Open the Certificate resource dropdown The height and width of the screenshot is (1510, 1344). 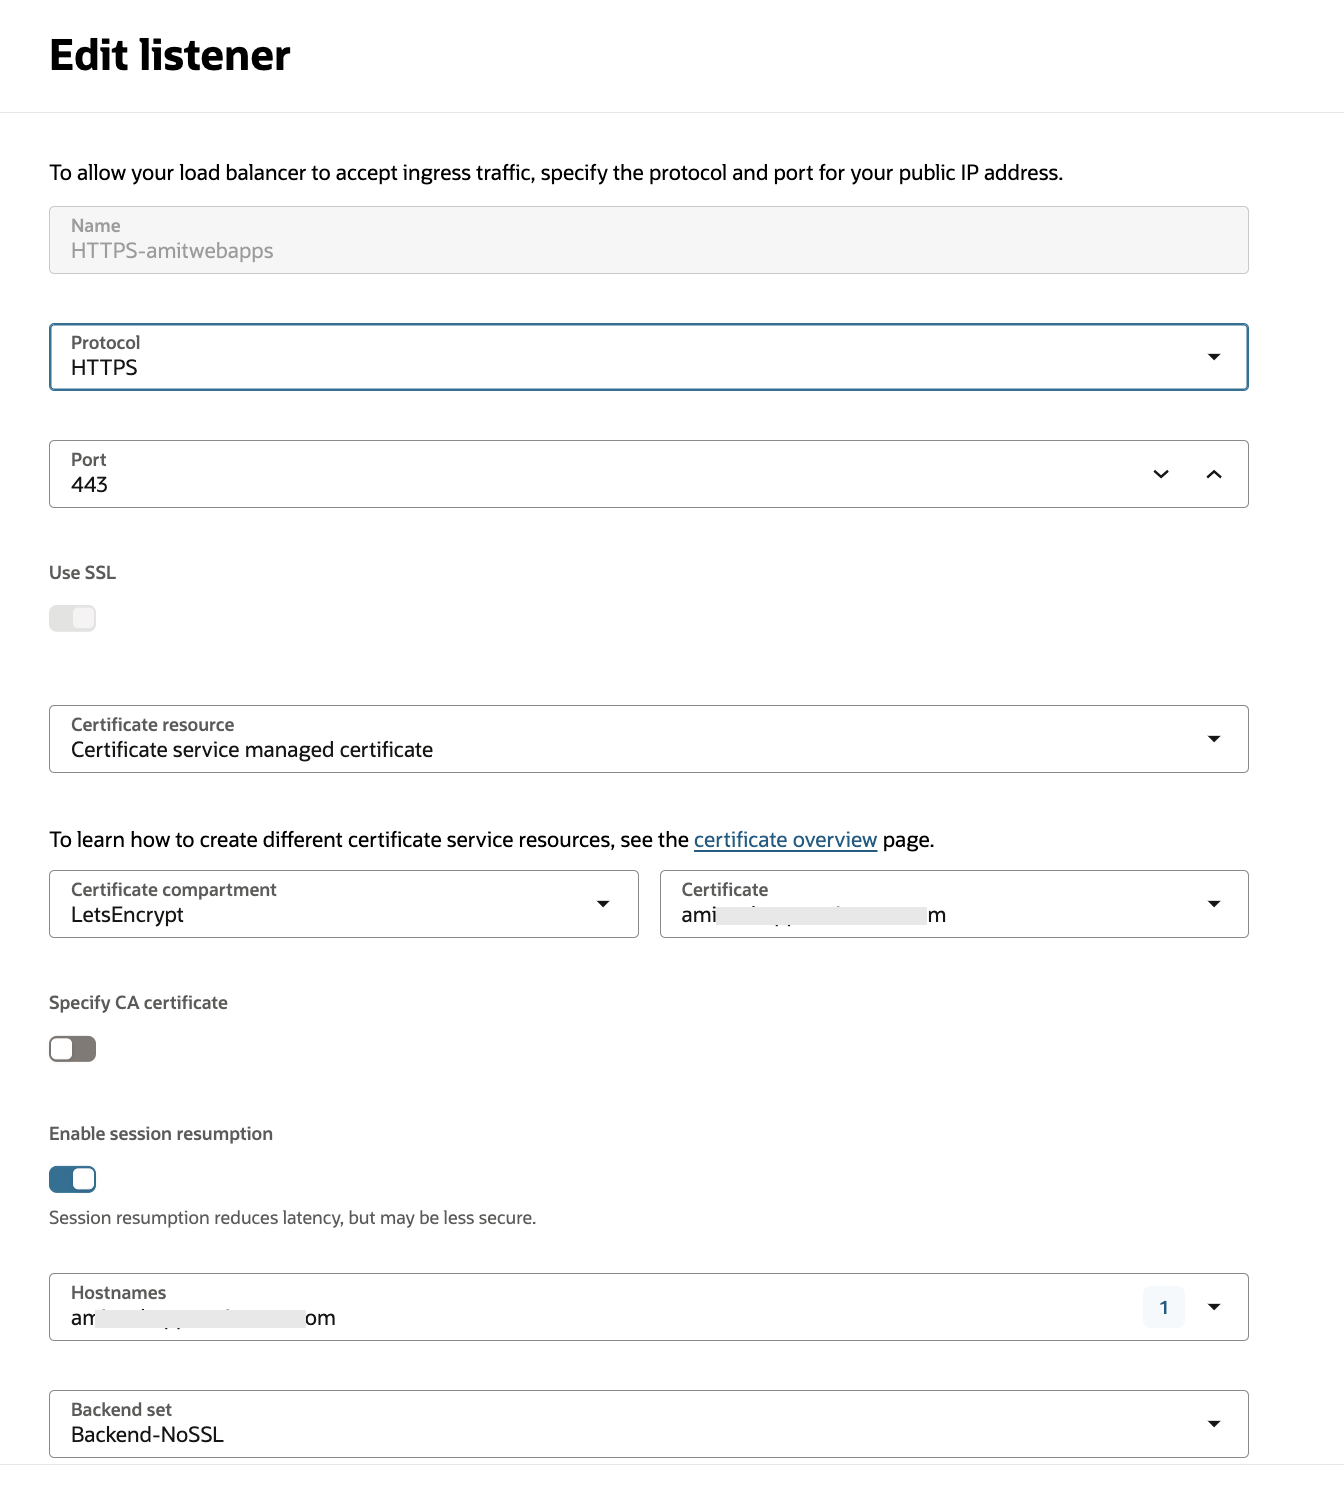click(600, 739)
